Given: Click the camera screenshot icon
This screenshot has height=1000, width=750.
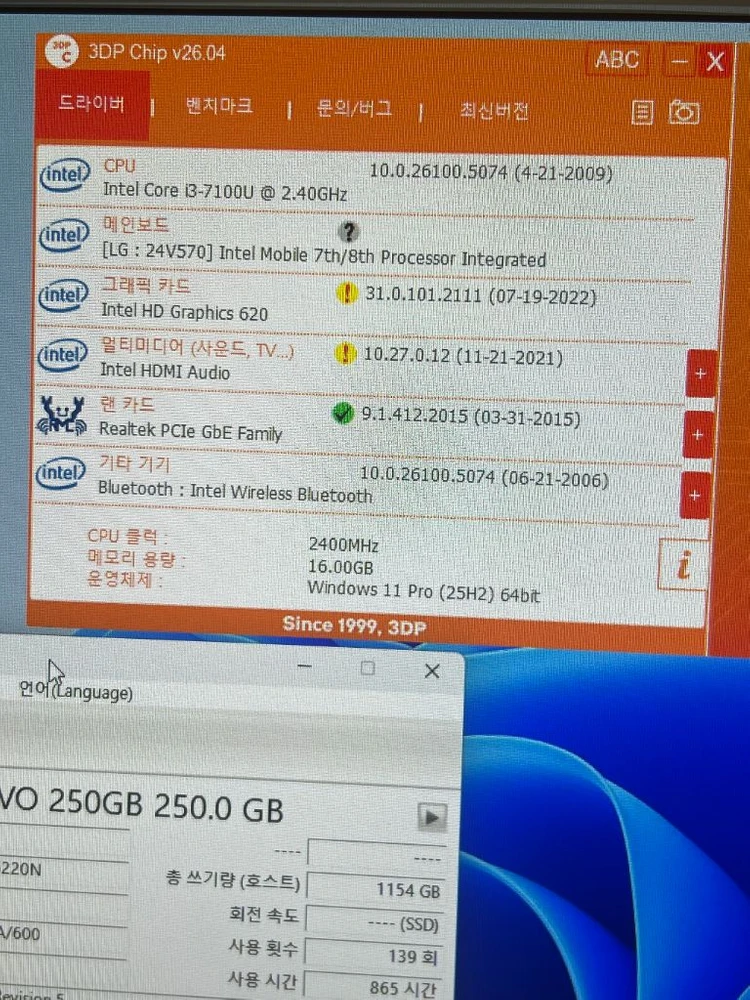Looking at the screenshot, I should (684, 112).
